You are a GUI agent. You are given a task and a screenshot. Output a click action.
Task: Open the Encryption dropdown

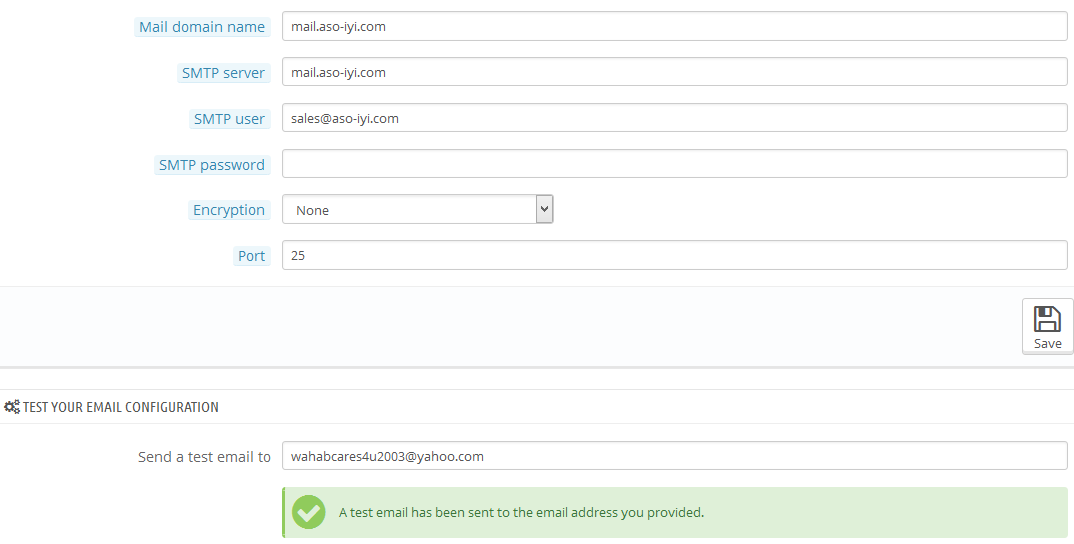point(417,210)
